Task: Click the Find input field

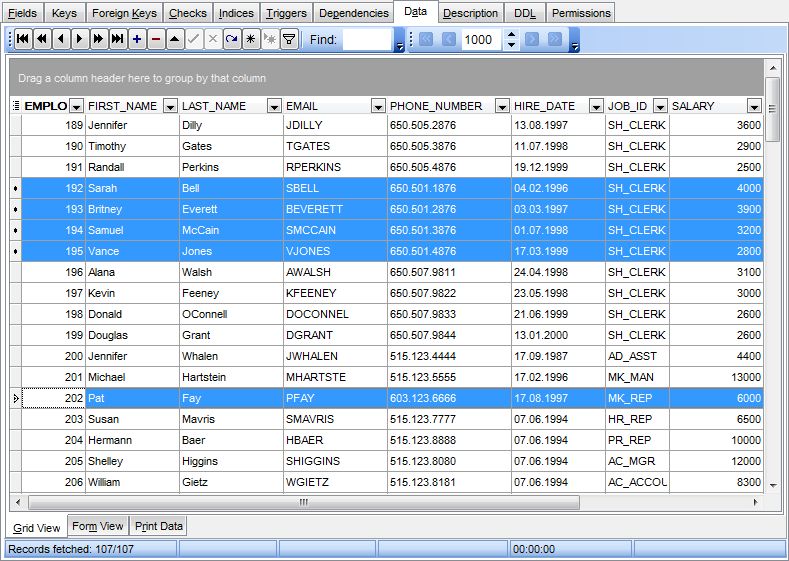Action: coord(366,40)
